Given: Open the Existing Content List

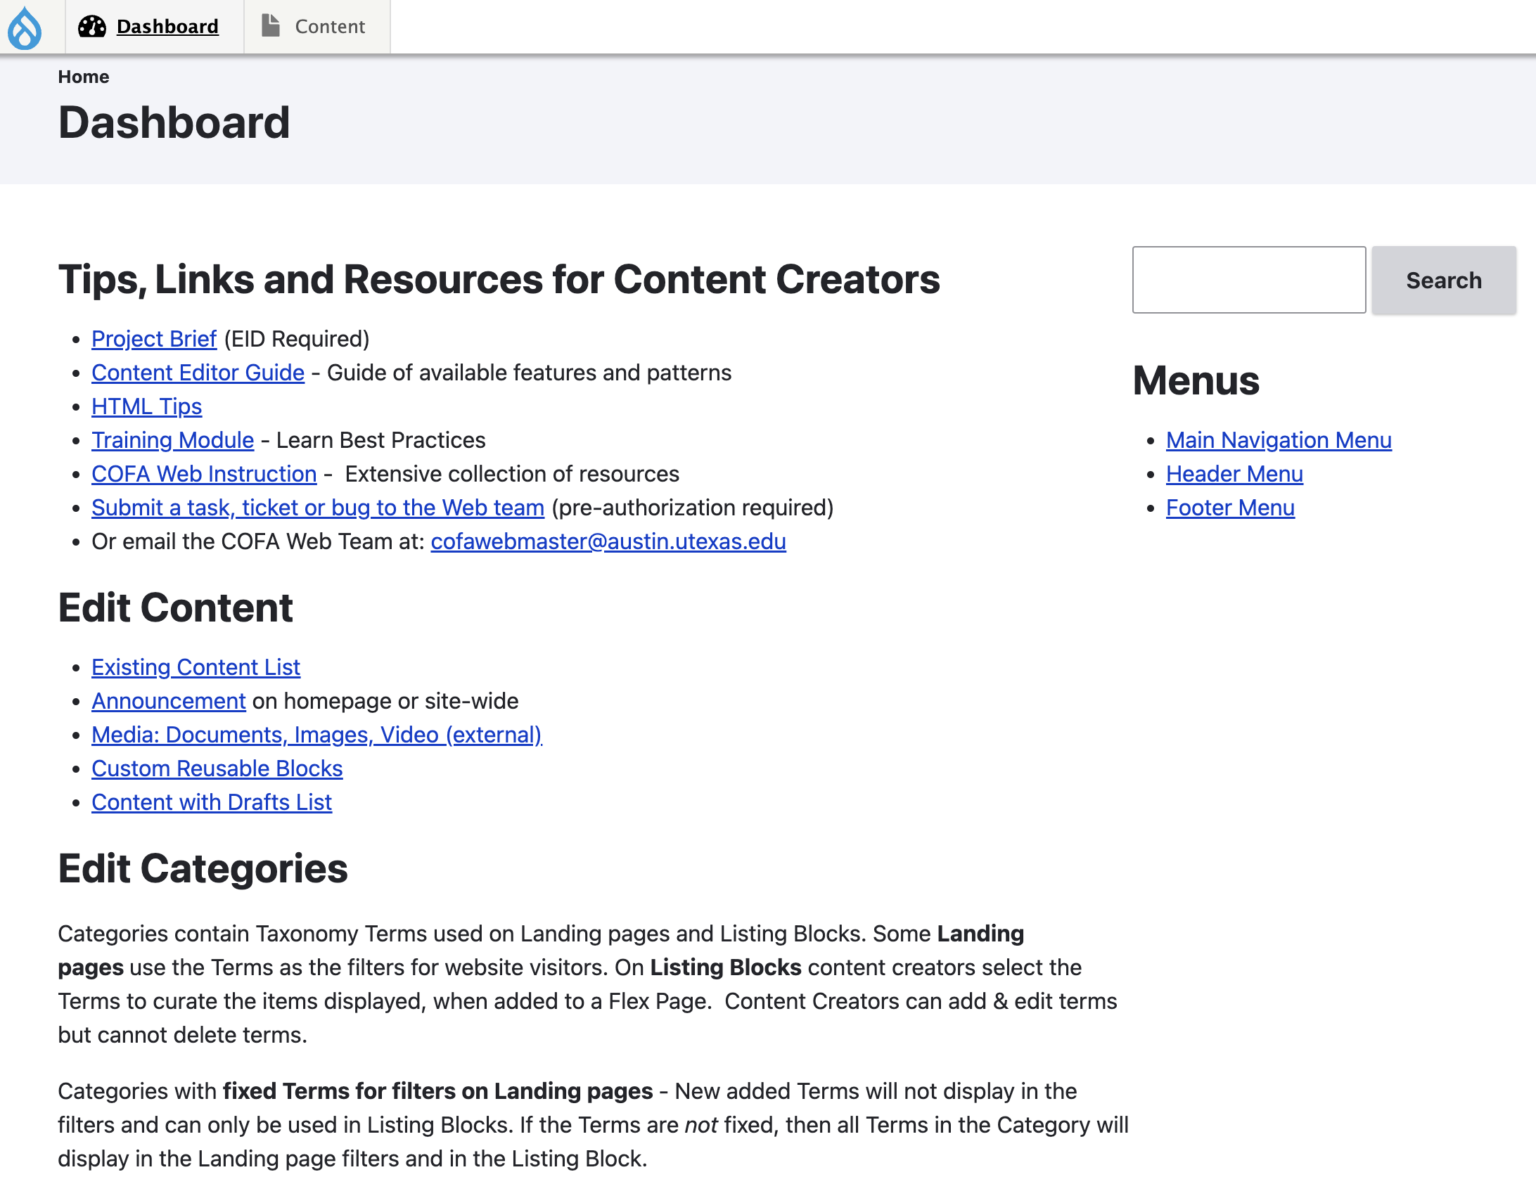Looking at the screenshot, I should point(195,667).
